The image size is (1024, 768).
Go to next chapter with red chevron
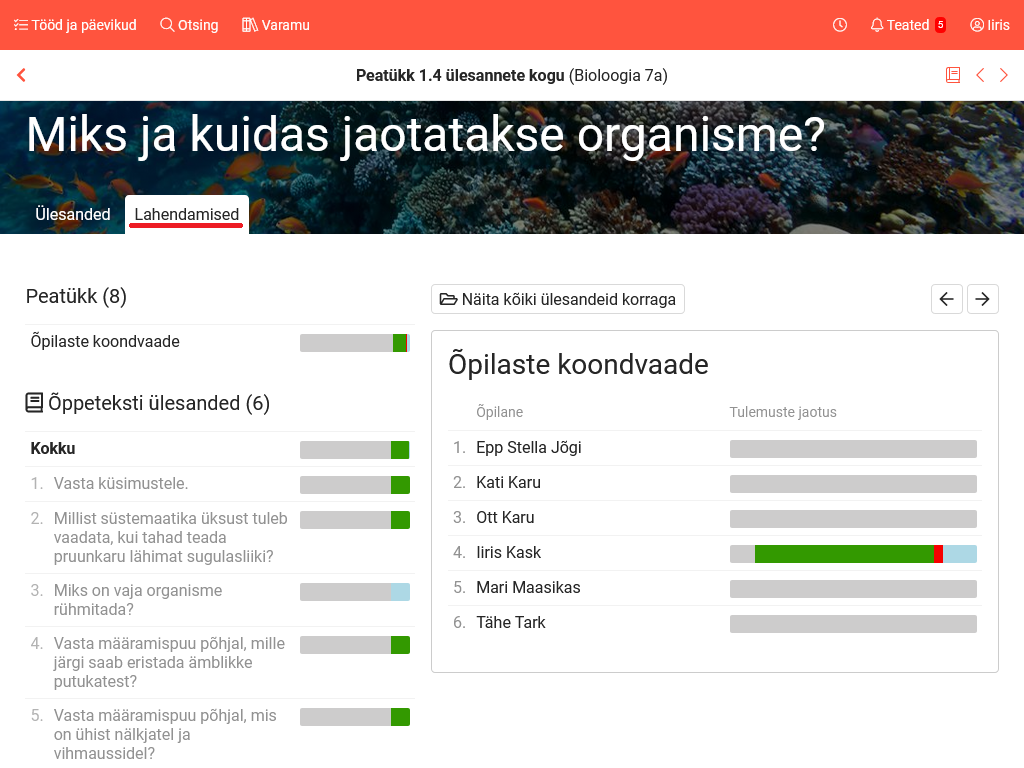point(1004,75)
